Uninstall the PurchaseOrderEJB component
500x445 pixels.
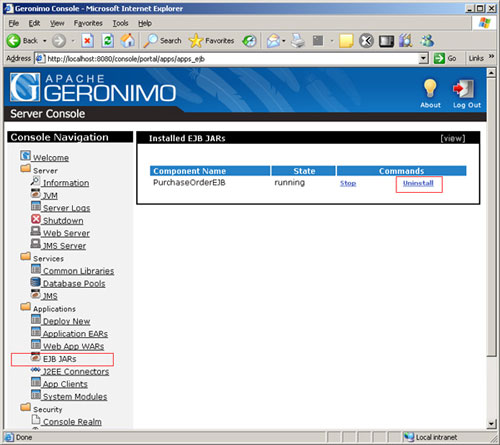418,183
